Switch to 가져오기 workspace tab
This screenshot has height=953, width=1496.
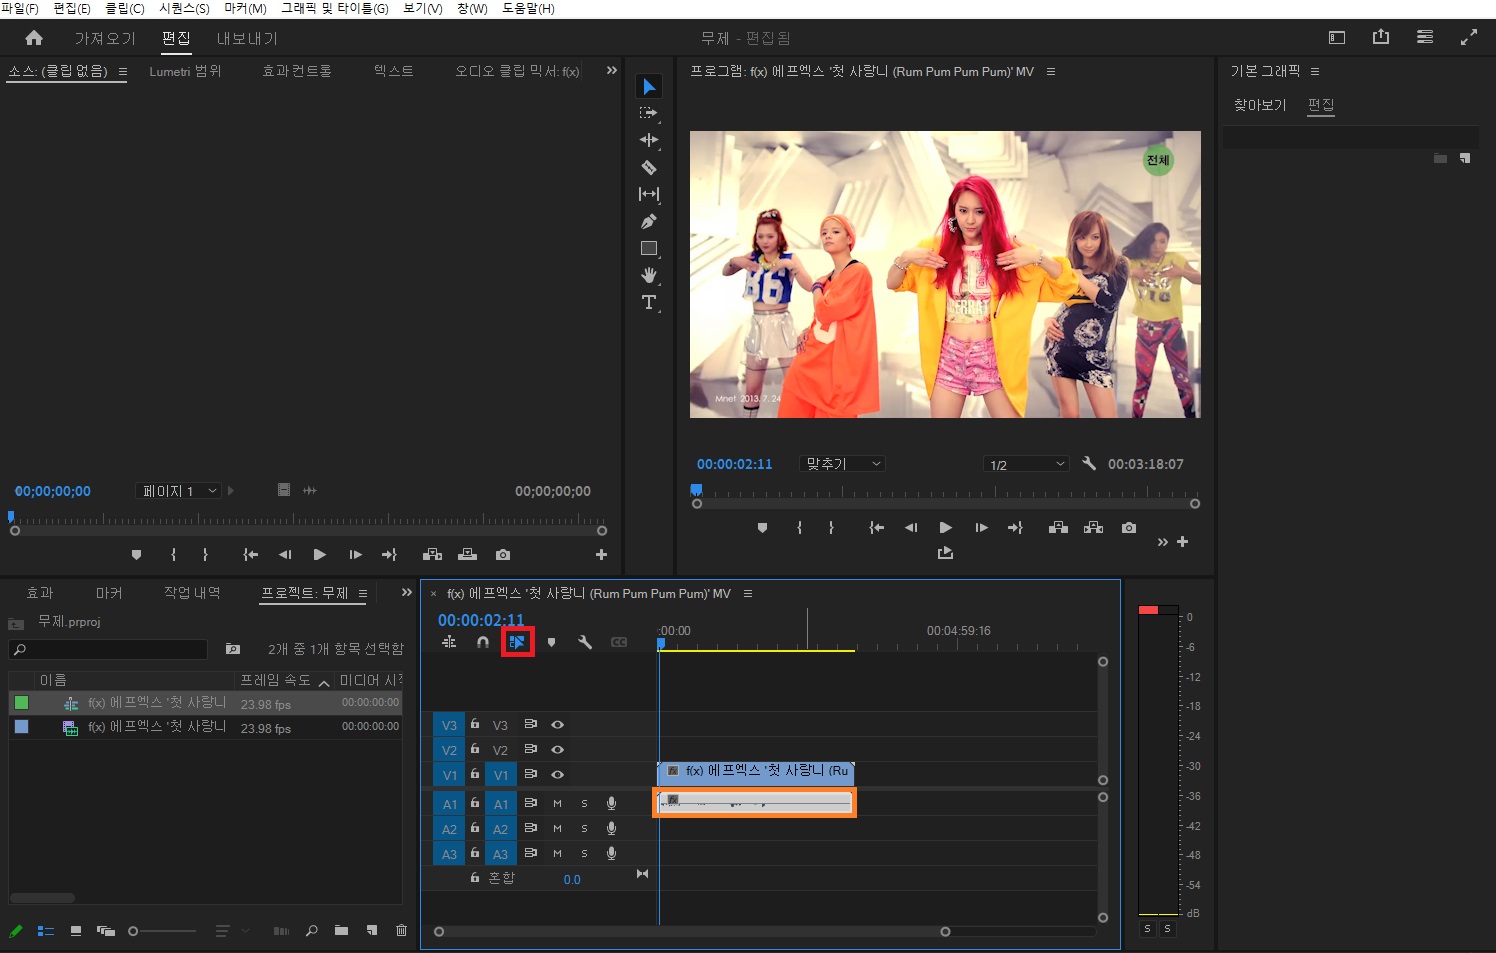pos(105,38)
